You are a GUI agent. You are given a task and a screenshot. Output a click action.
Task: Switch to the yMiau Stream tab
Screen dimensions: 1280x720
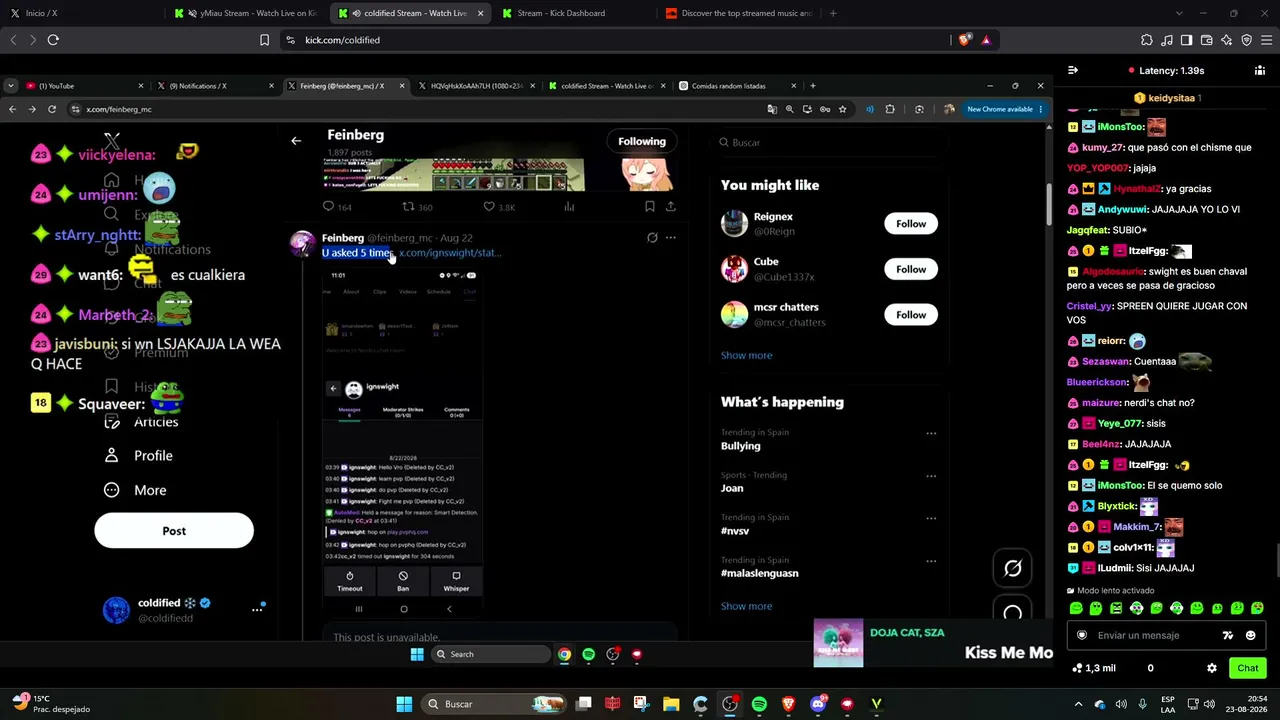click(x=245, y=13)
